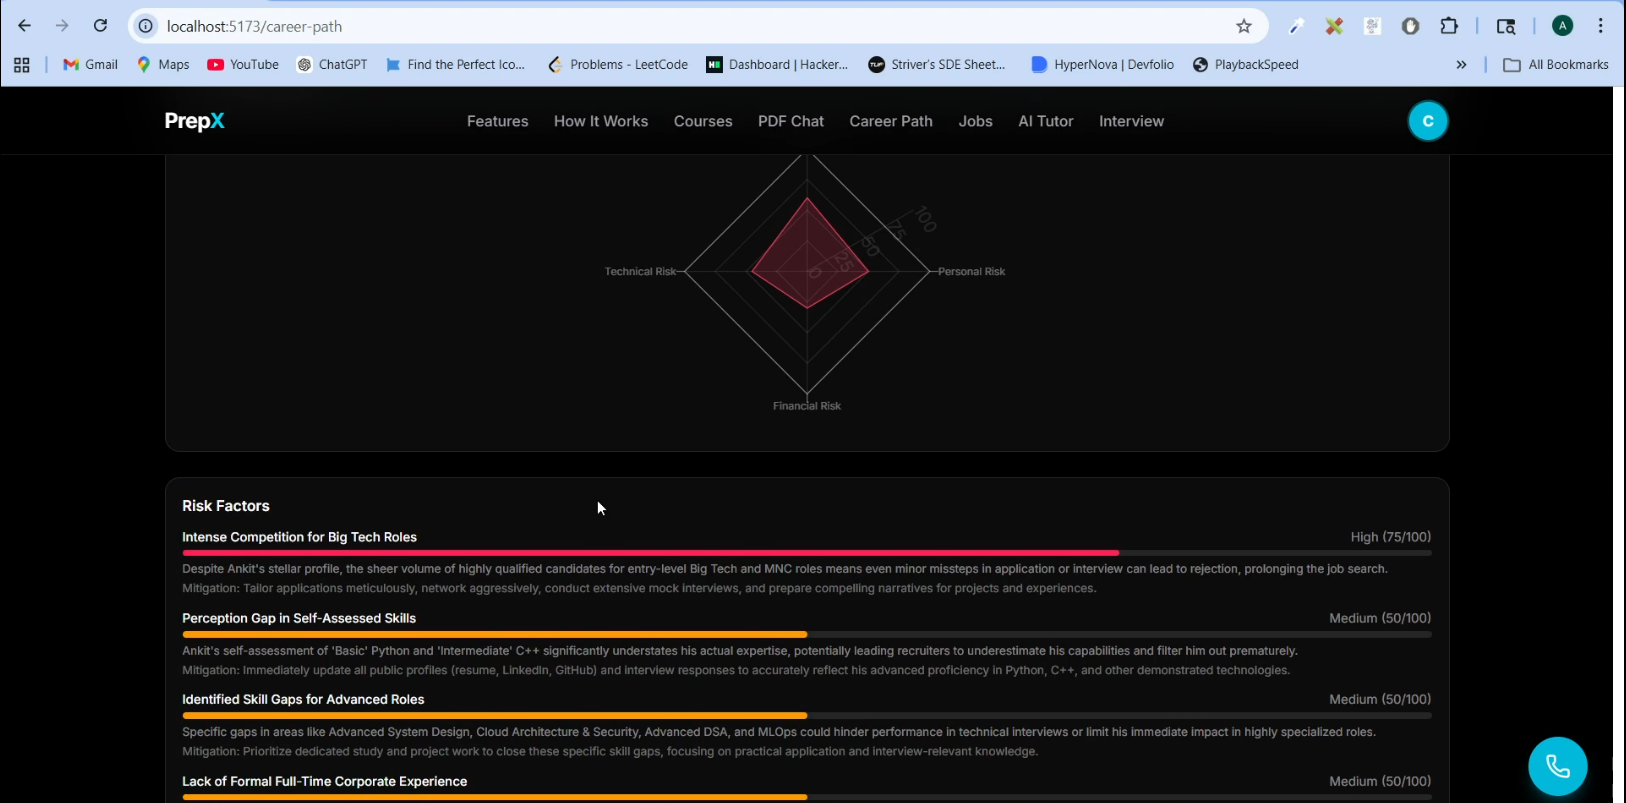Open the Jobs page
Screen dimensions: 1626x803
point(976,121)
